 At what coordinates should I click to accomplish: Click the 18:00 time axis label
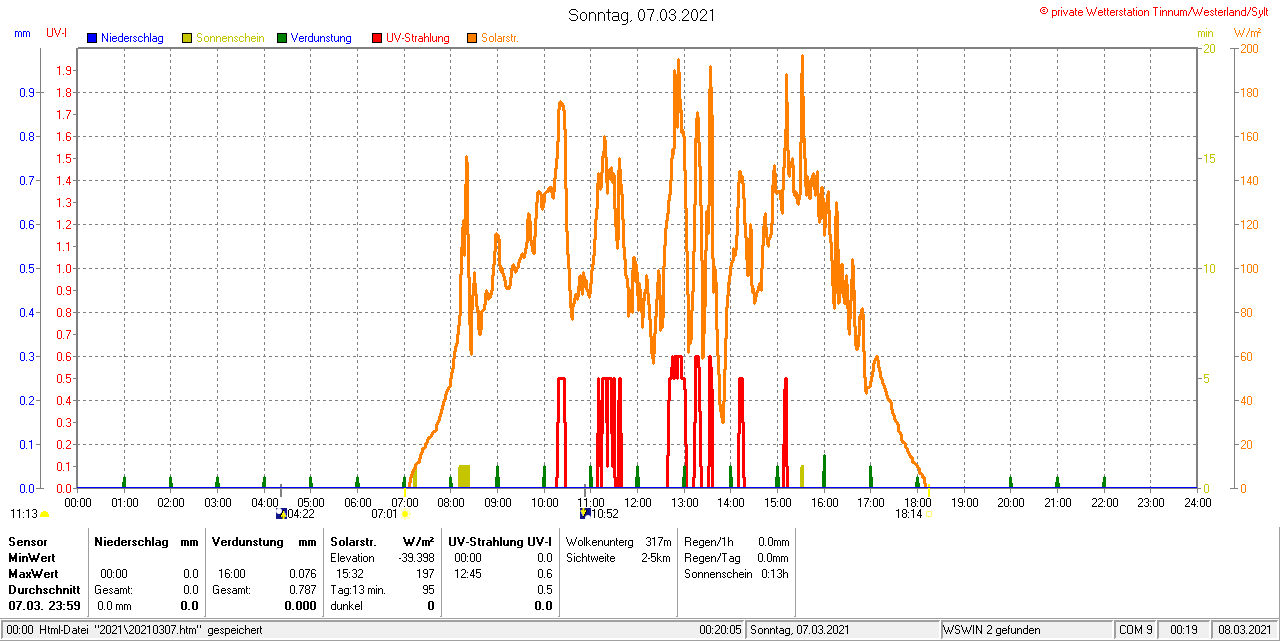[917, 502]
